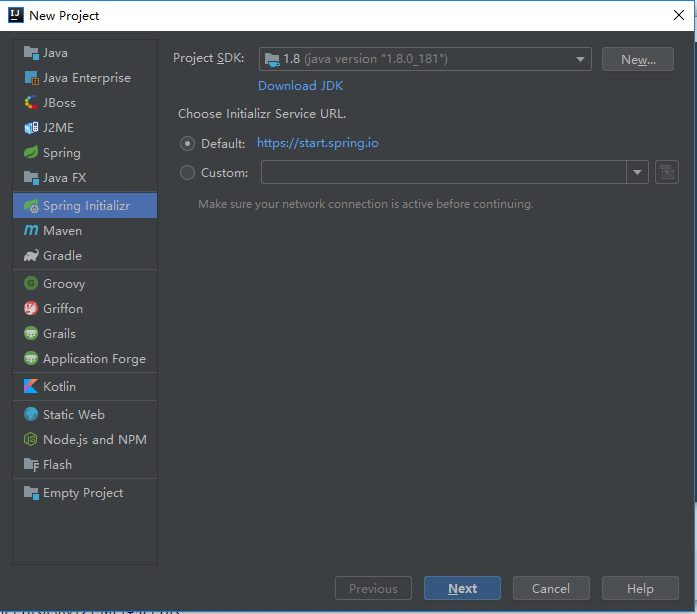Viewport: 697px width, 614px height.
Task: Click inside the Custom URL text field
Action: [444, 172]
